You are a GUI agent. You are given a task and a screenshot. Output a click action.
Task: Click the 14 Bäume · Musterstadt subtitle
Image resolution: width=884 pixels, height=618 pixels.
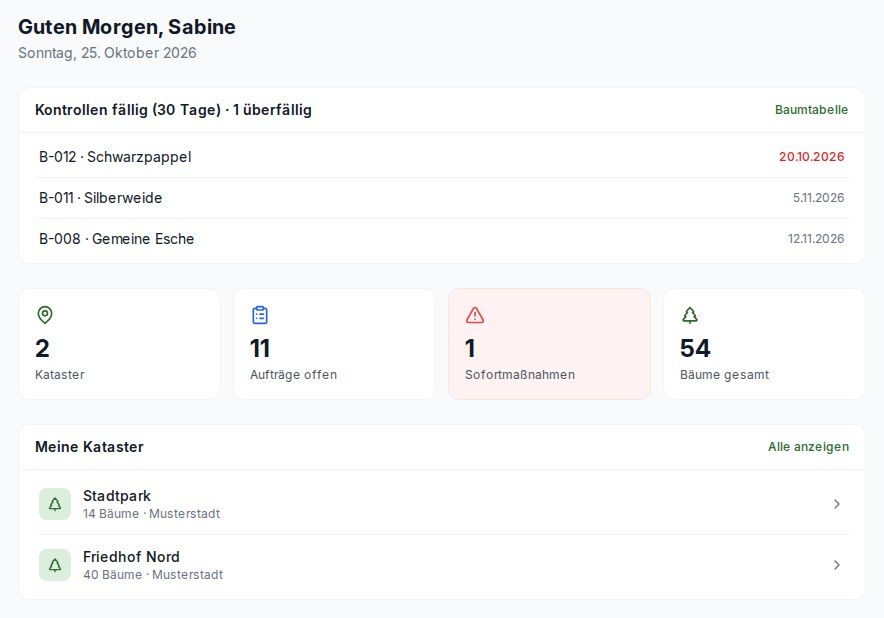click(x=152, y=514)
